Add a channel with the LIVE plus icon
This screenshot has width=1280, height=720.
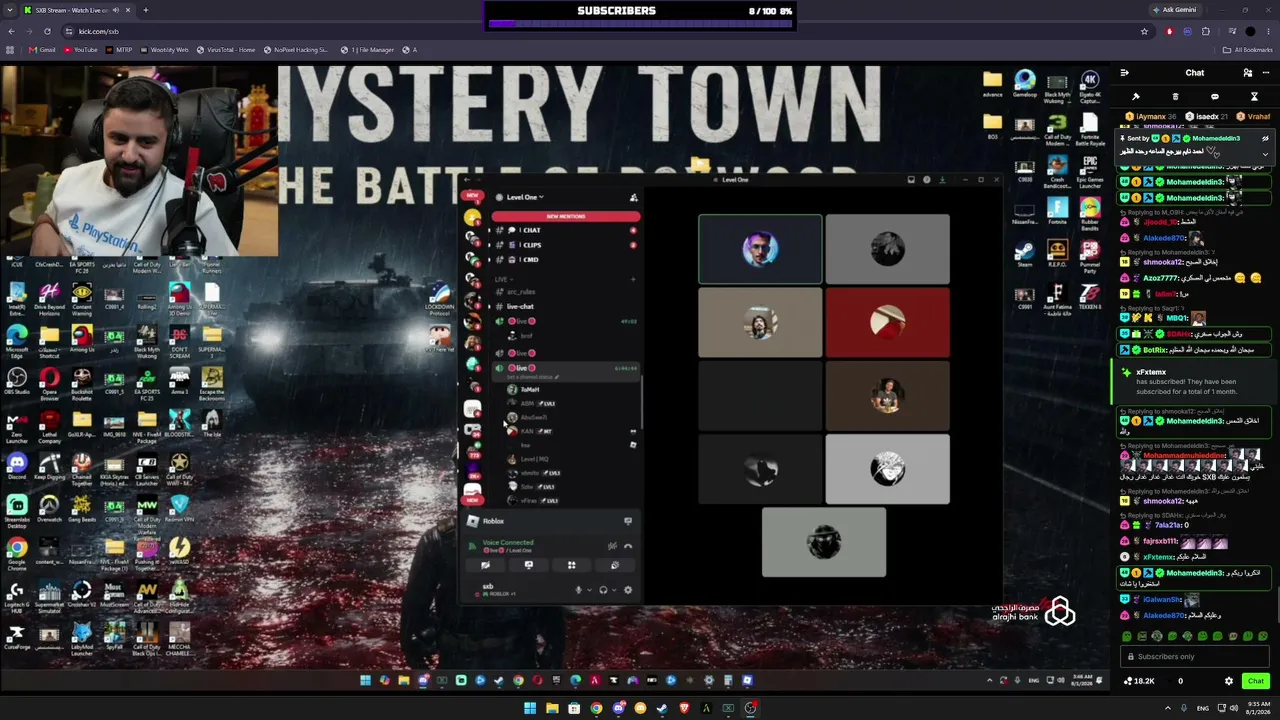coord(633,280)
